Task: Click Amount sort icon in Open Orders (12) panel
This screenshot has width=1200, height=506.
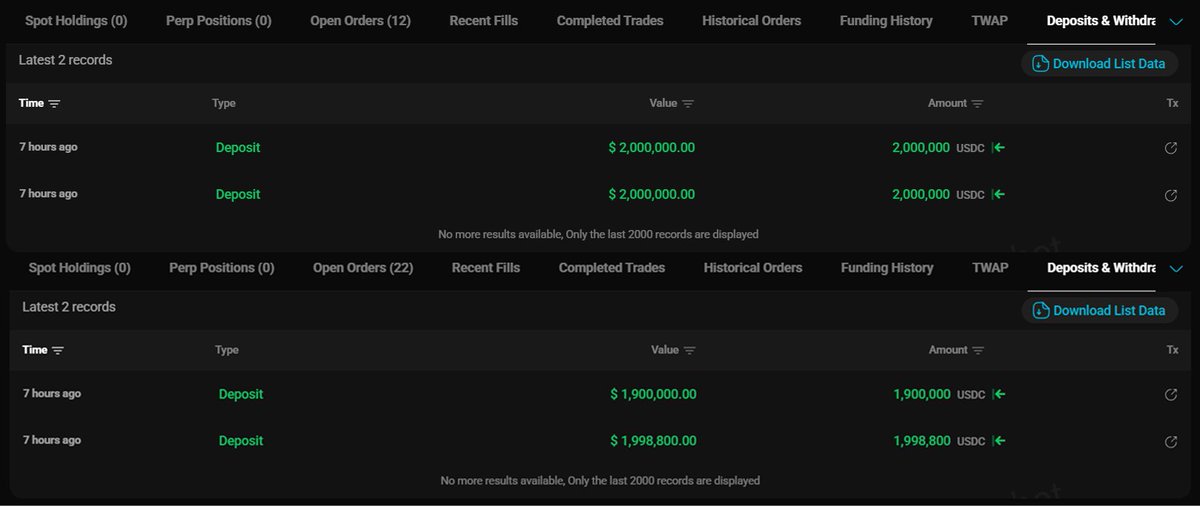Action: coord(977,104)
